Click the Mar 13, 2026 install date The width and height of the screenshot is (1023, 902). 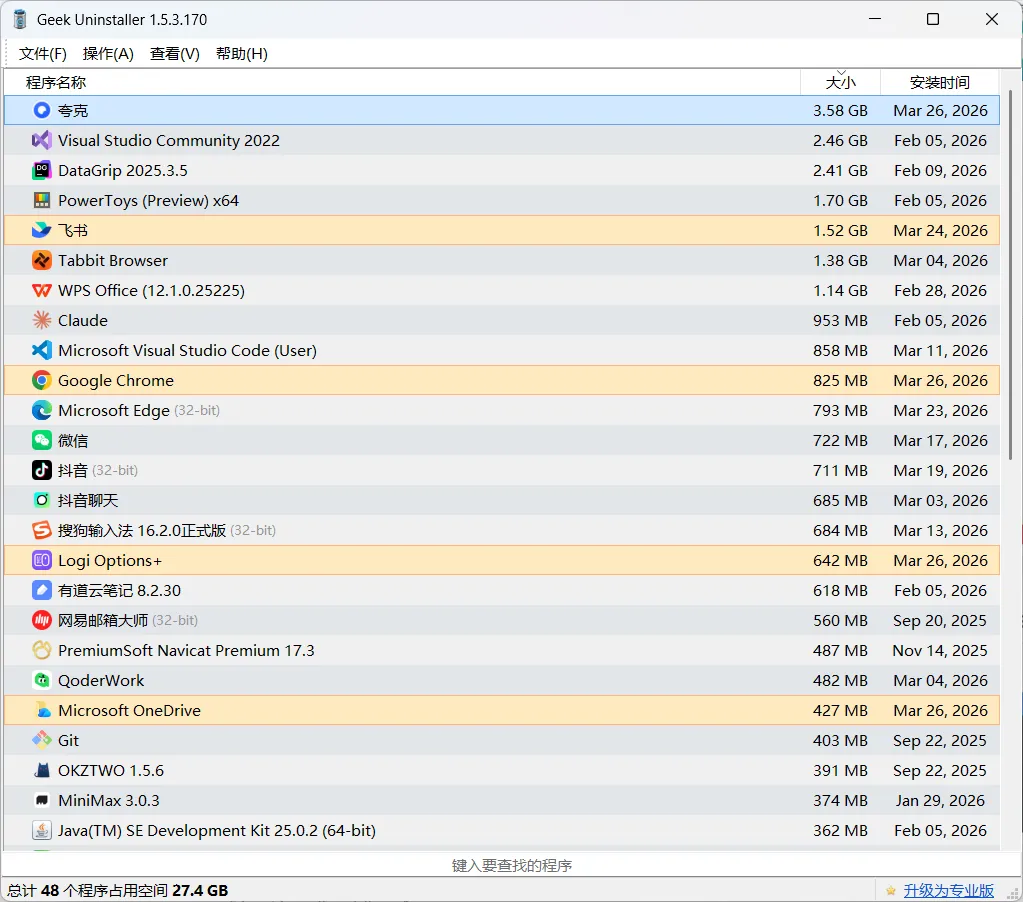[940, 530]
